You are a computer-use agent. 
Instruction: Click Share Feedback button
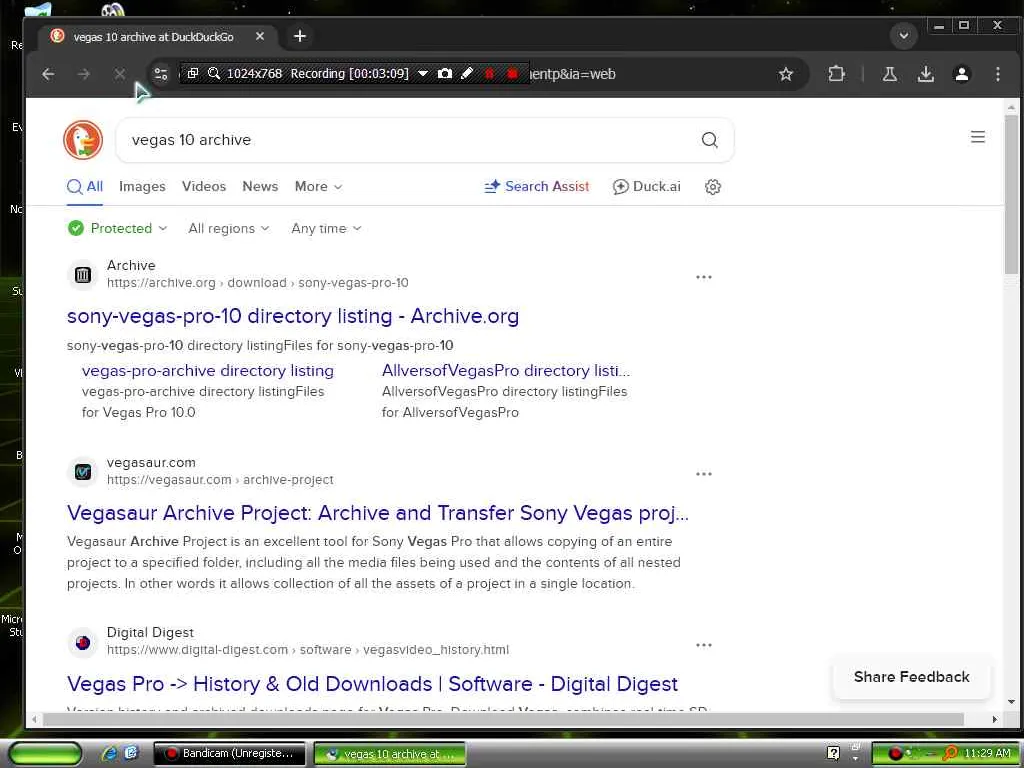pos(911,677)
